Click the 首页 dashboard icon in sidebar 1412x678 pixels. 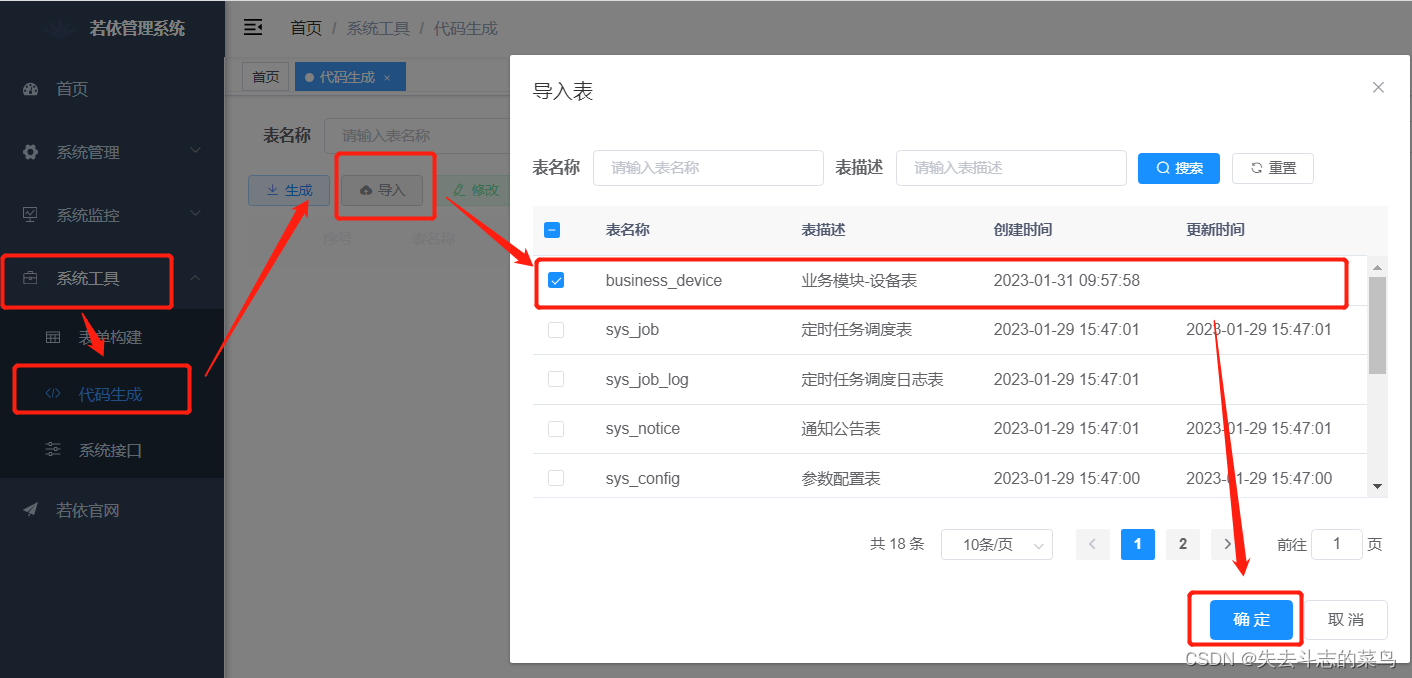30,89
